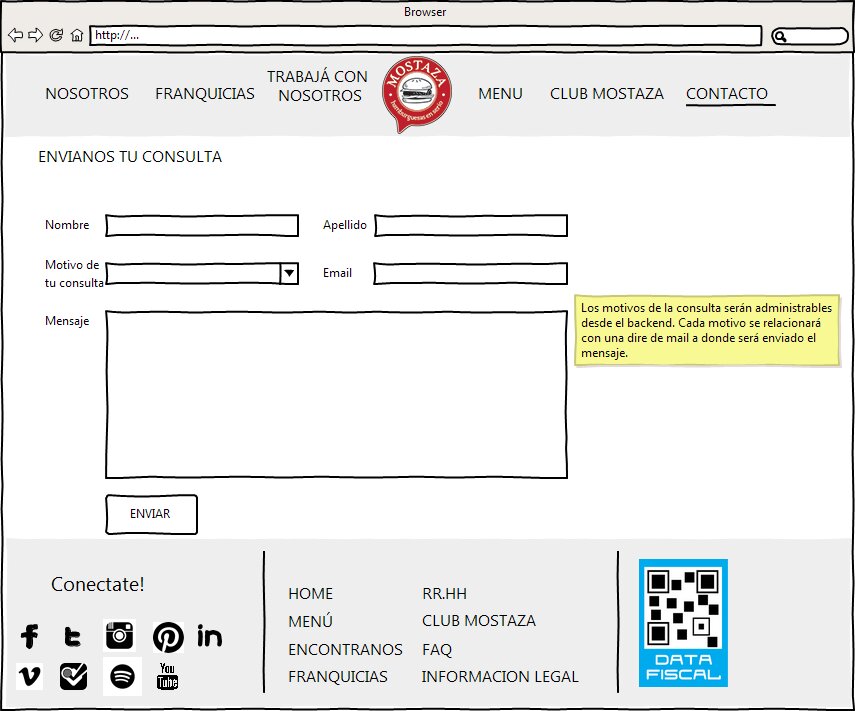This screenshot has height=711, width=855.
Task: Focus the Email input field
Action: pos(471,273)
